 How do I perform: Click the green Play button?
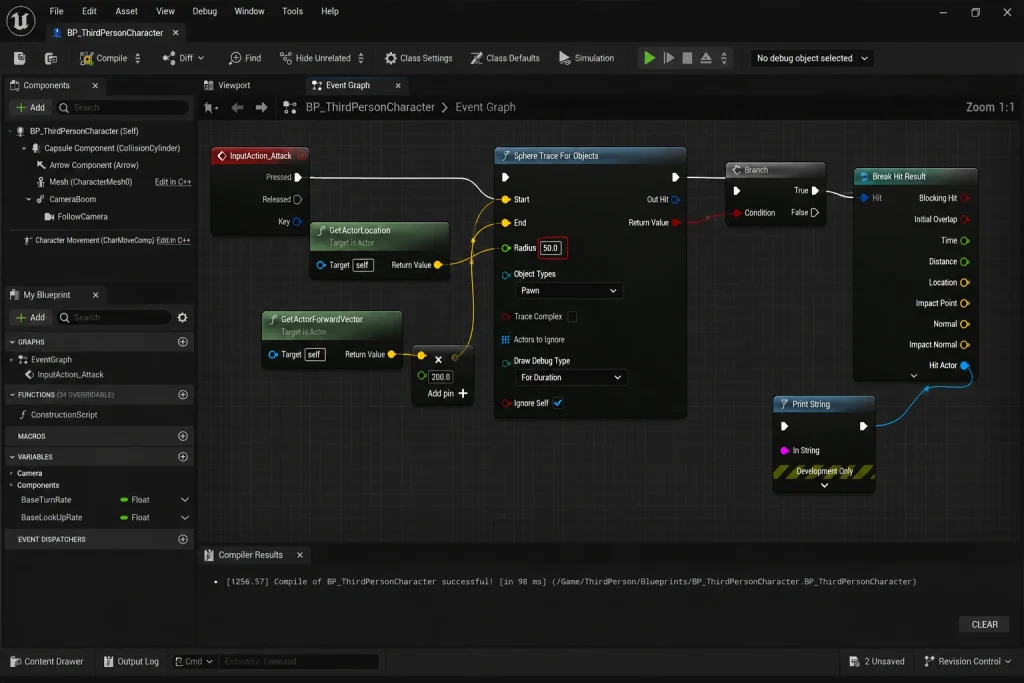649,58
